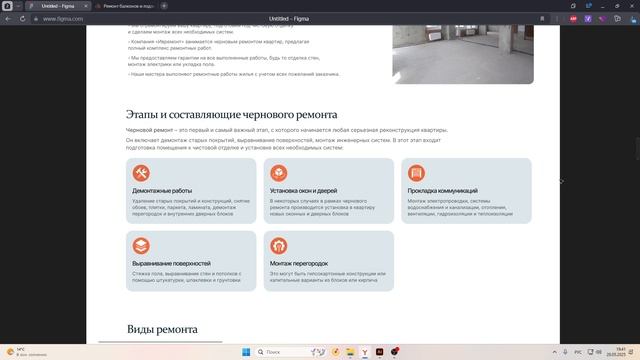
Task: Open the red ABP extension icon
Action: 573,19
